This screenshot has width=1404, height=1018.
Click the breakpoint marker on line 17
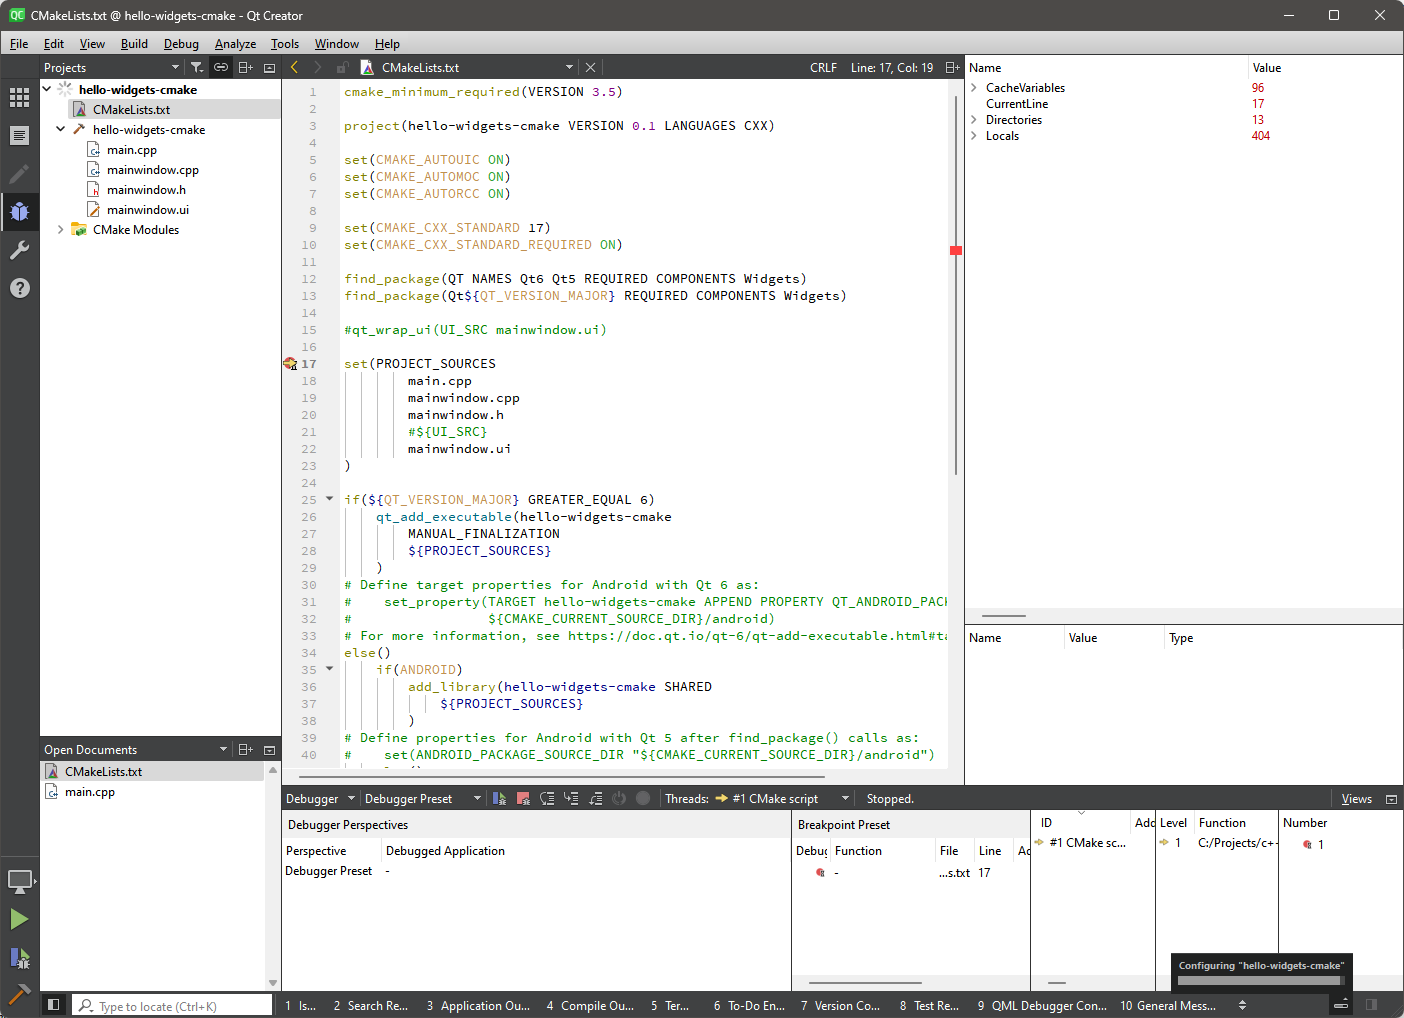[x=290, y=364]
